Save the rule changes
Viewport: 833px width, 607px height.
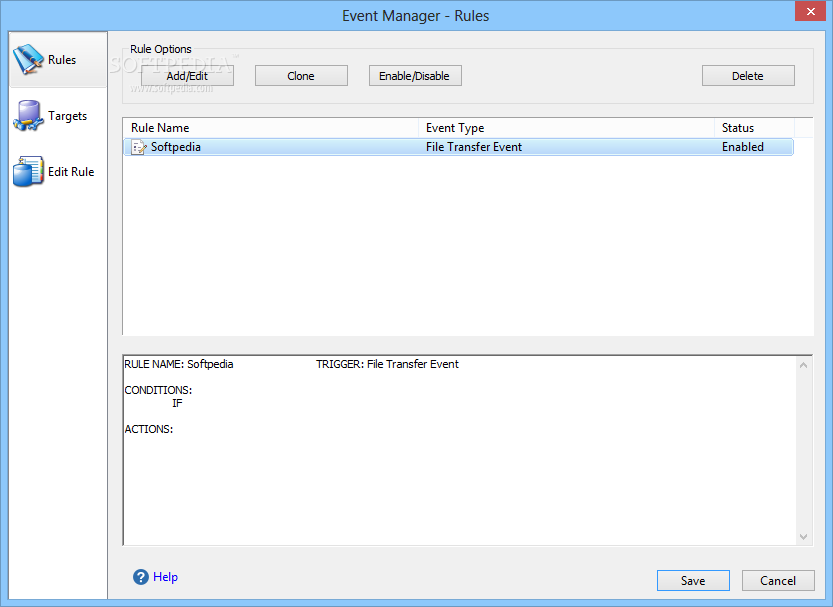pyautogui.click(x=693, y=580)
